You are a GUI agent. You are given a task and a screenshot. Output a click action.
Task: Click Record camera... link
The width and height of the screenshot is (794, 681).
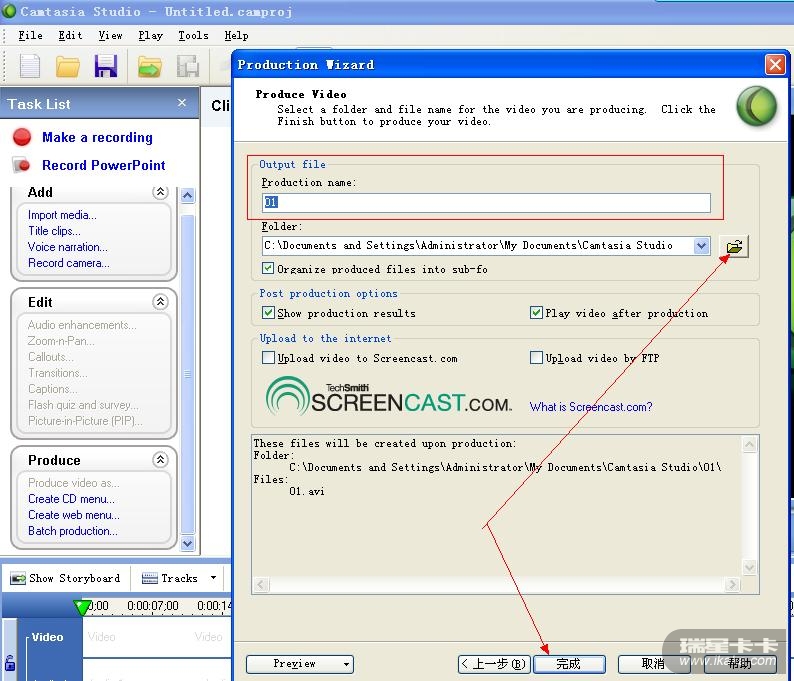68,263
